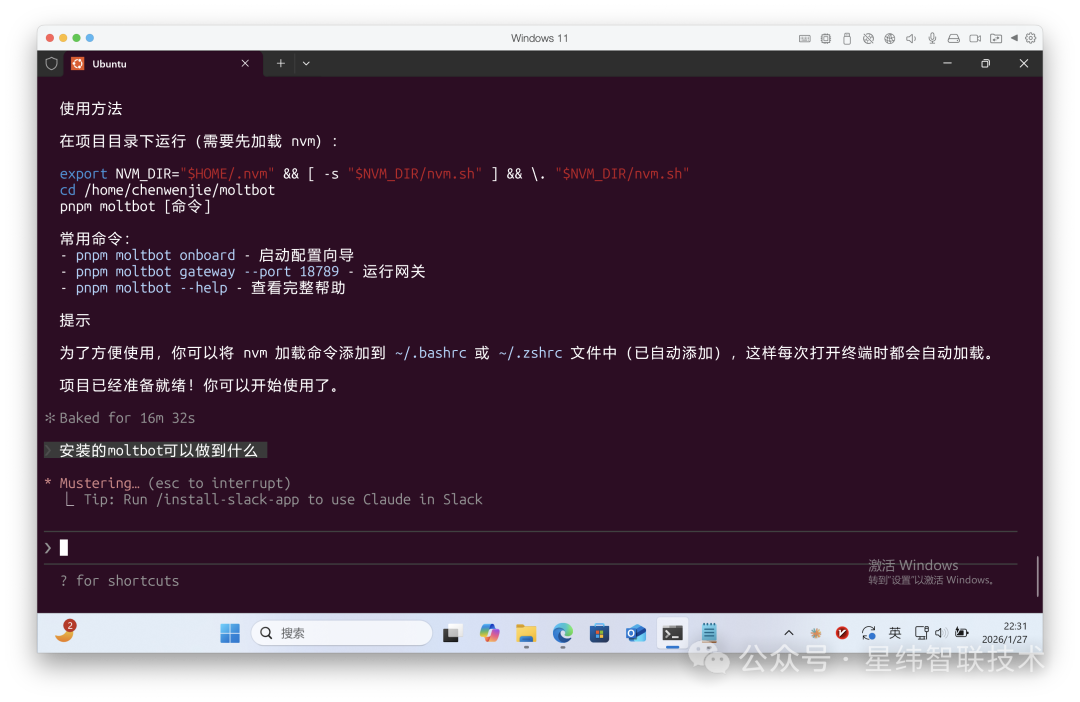The image size is (1080, 702).
Task: Open the Windows Start menu
Action: click(230, 633)
